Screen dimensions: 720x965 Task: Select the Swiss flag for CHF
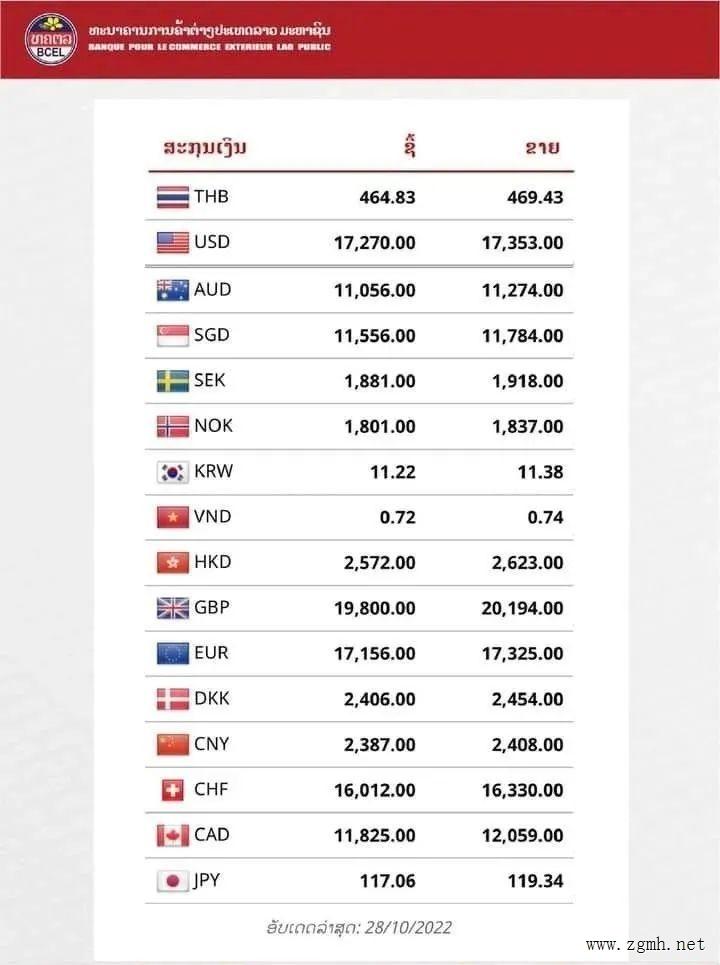click(173, 790)
